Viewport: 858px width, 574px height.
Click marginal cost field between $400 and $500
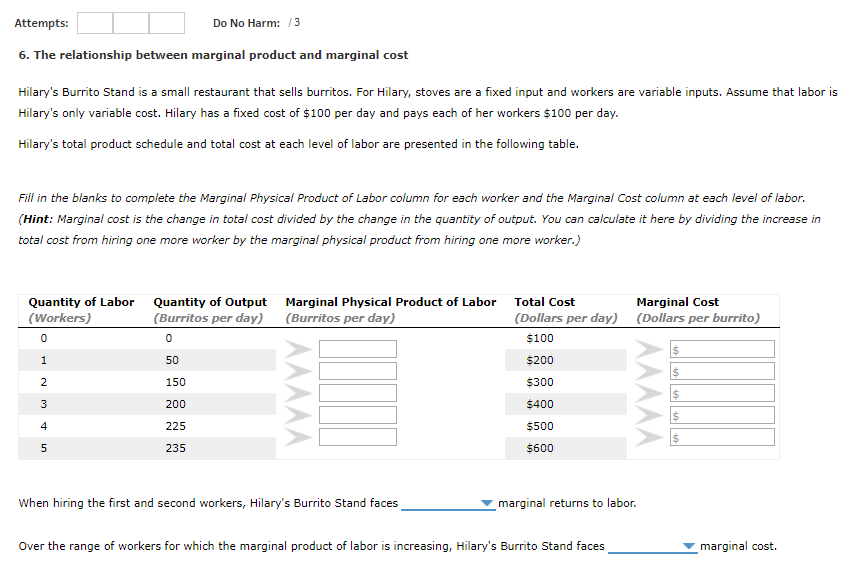pyautogui.click(x=722, y=415)
